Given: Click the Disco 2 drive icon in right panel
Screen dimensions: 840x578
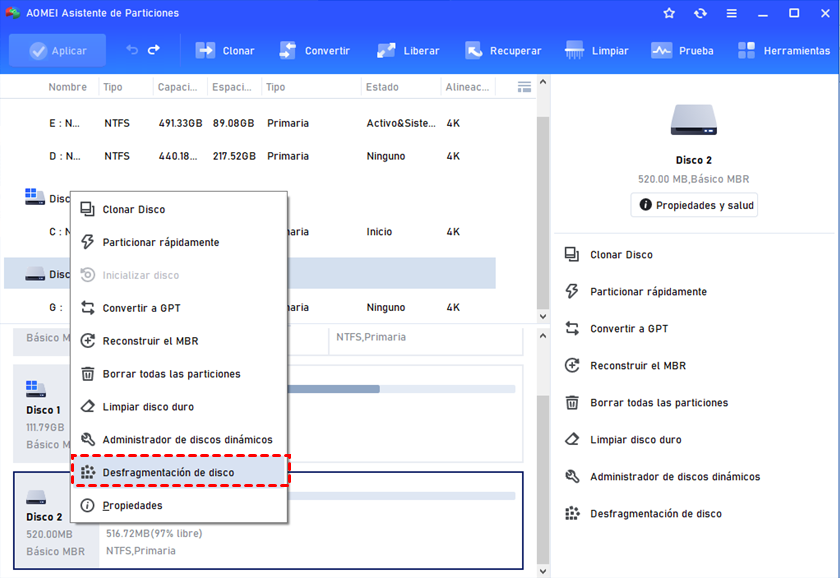Looking at the screenshot, I should click(x=694, y=119).
